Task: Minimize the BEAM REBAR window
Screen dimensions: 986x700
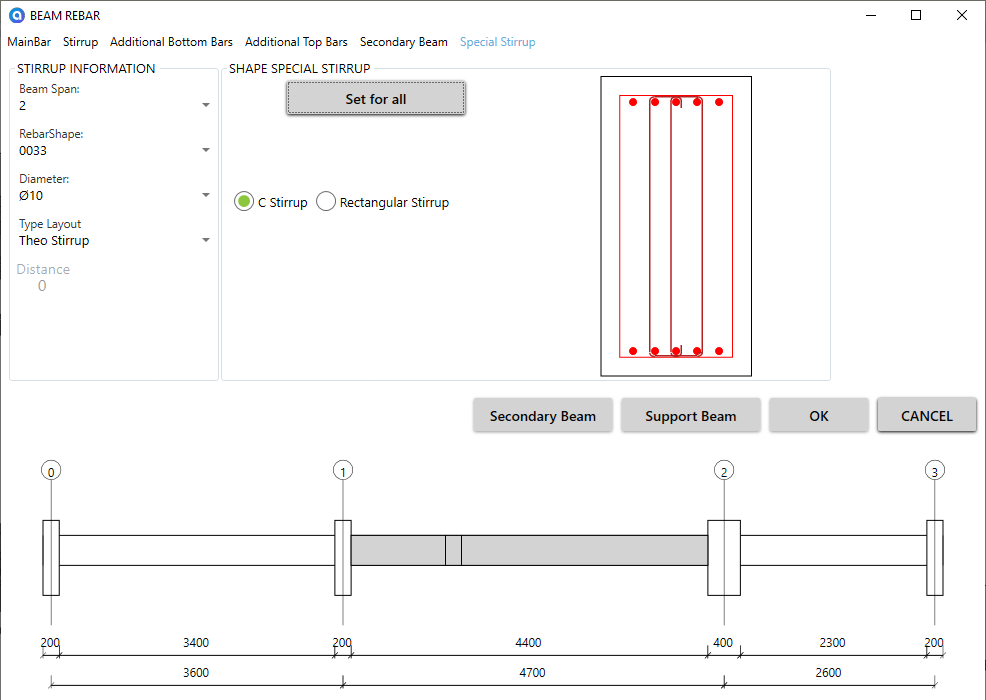Action: pos(871,15)
